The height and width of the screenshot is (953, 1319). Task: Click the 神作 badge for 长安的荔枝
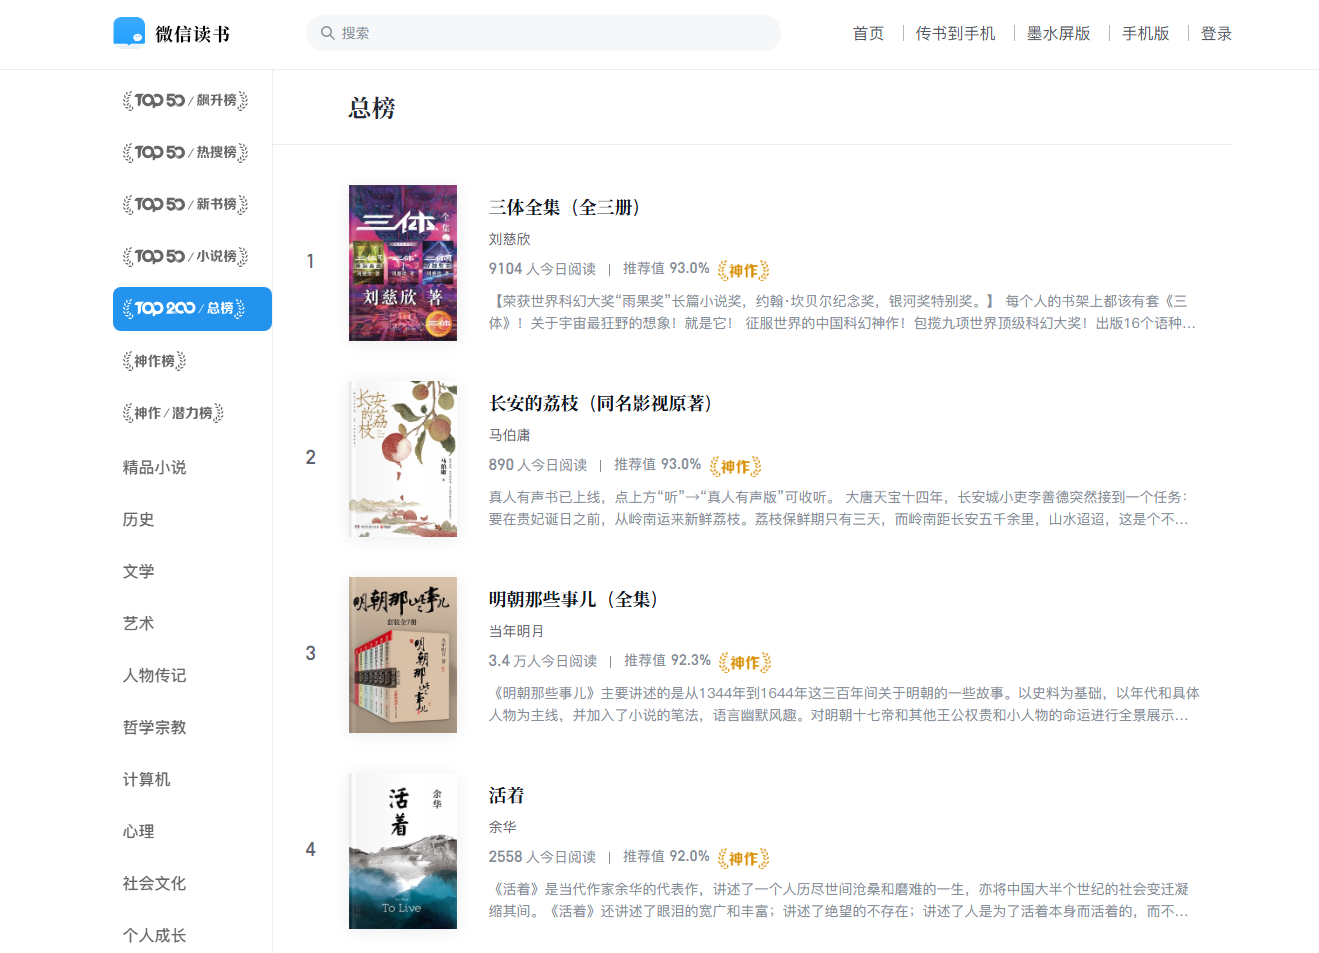coord(735,466)
